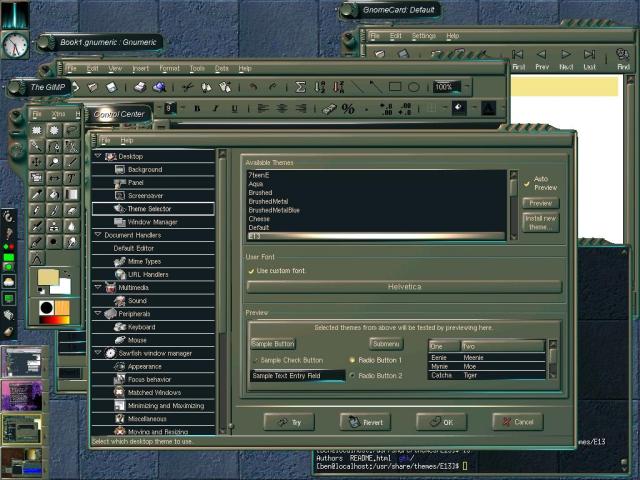
Task: Click the Sum icon in Gnumeric toolbar
Action: [x=300, y=87]
